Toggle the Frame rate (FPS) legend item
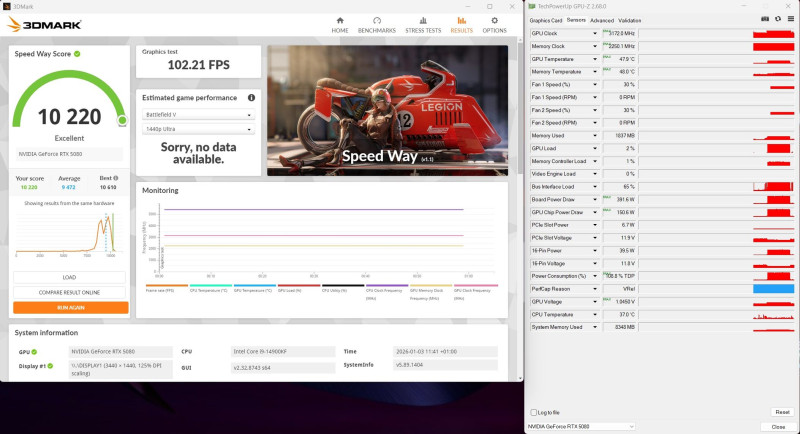The width and height of the screenshot is (800, 434). 166,288
